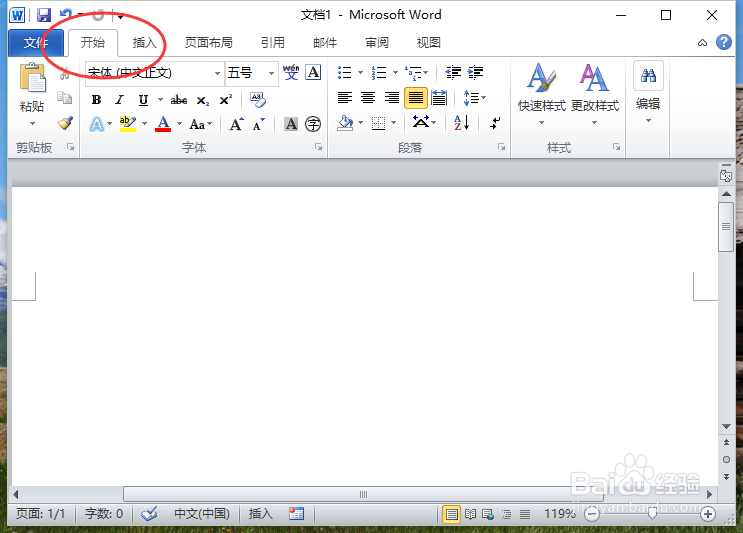The width and height of the screenshot is (743, 533).
Task: Click the decrease indent icon
Action: point(453,72)
